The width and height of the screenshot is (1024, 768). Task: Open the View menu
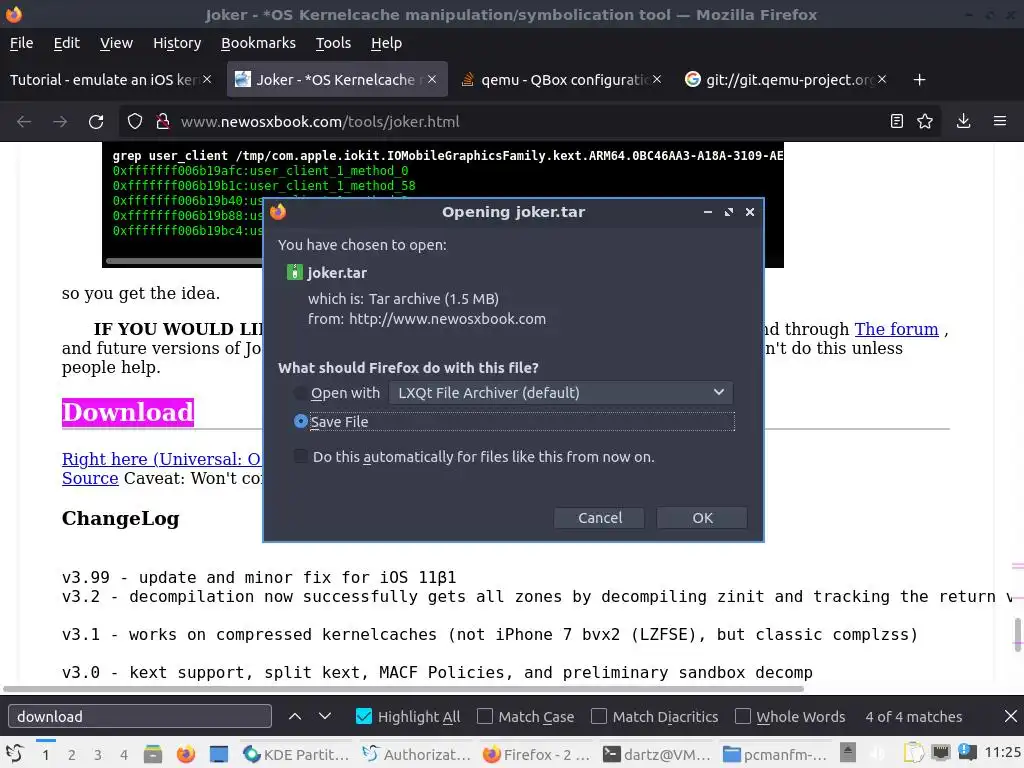tap(116, 43)
